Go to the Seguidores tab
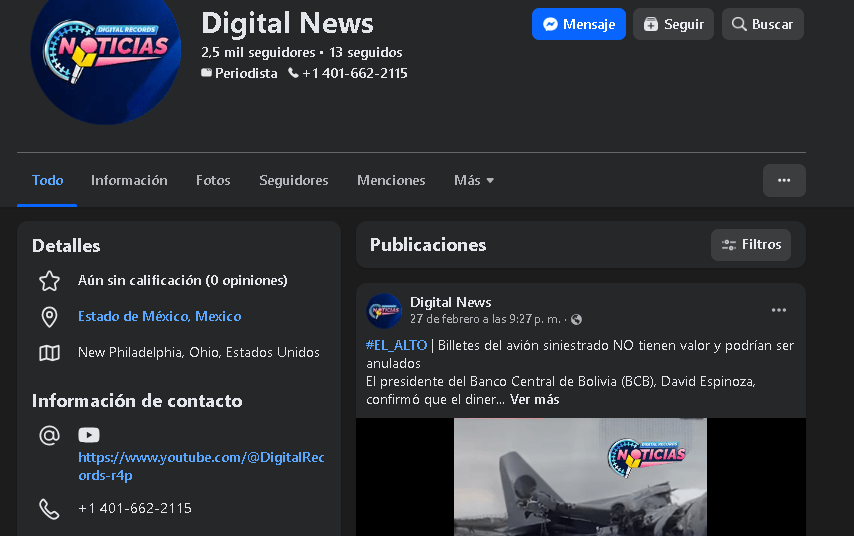The height and width of the screenshot is (536, 854). tap(293, 180)
